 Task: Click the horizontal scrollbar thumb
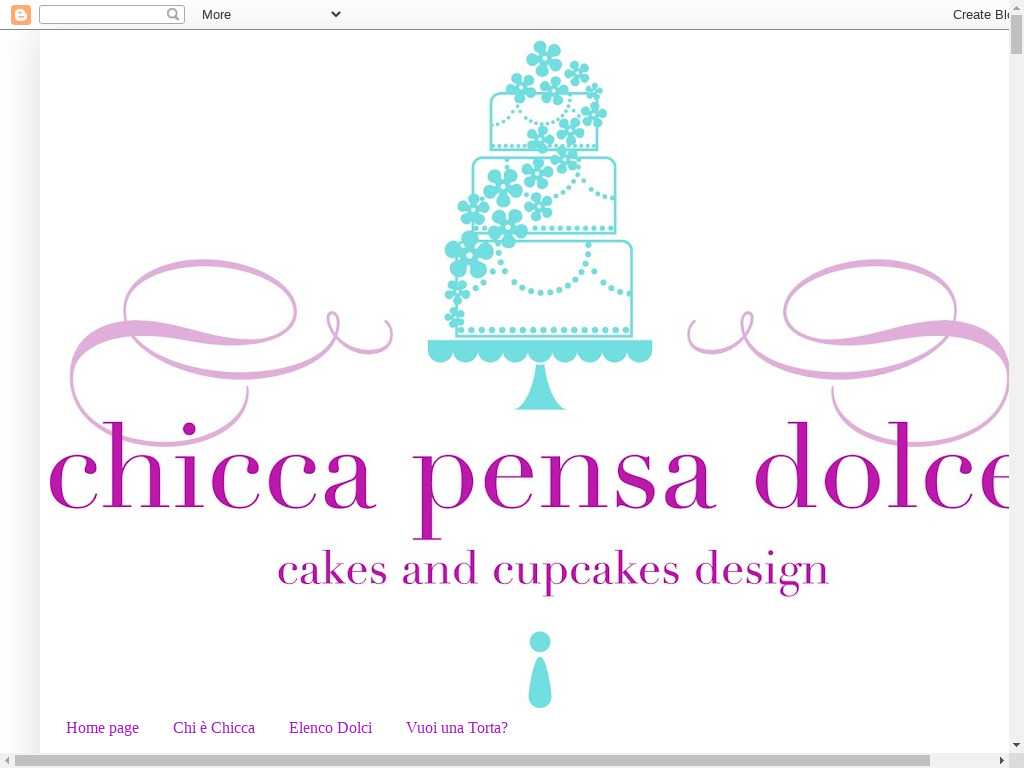[x=472, y=761]
